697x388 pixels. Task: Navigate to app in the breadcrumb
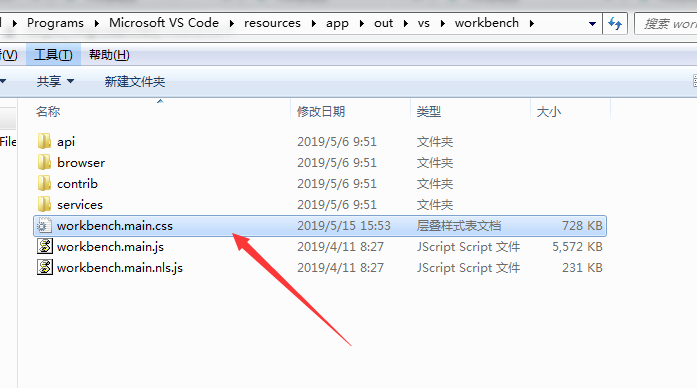[x=337, y=23]
